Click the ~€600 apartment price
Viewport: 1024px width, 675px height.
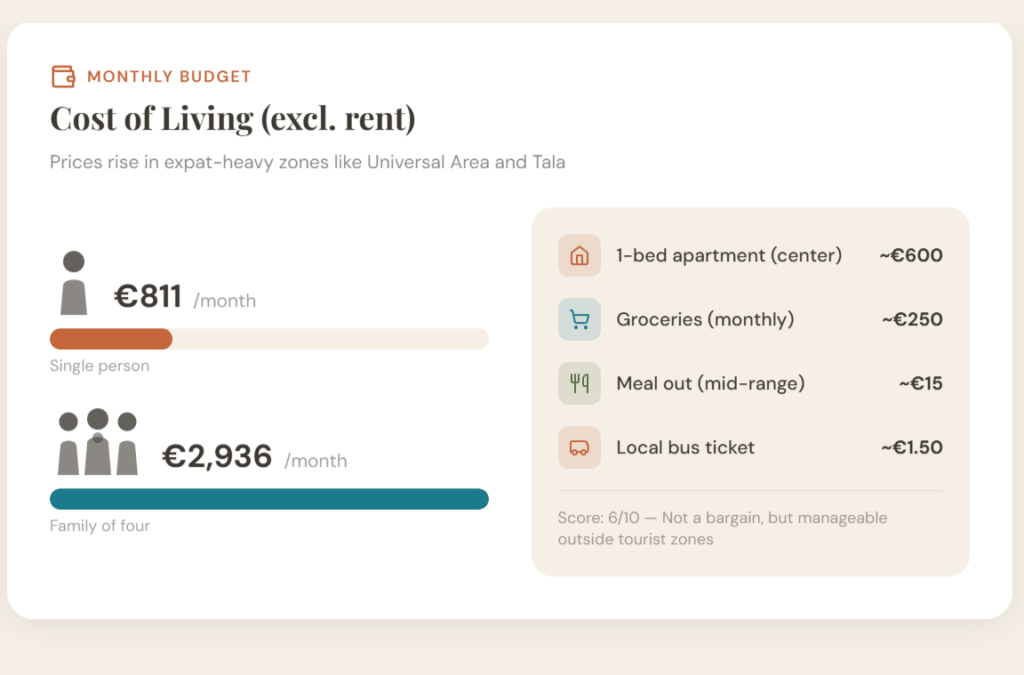pyautogui.click(x=911, y=256)
